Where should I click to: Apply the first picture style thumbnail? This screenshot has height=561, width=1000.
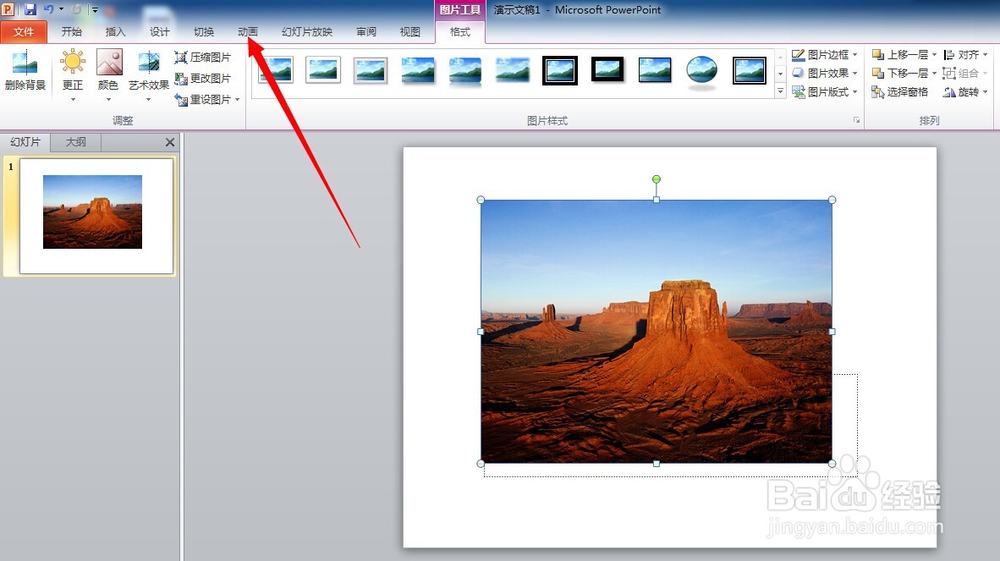(x=276, y=70)
